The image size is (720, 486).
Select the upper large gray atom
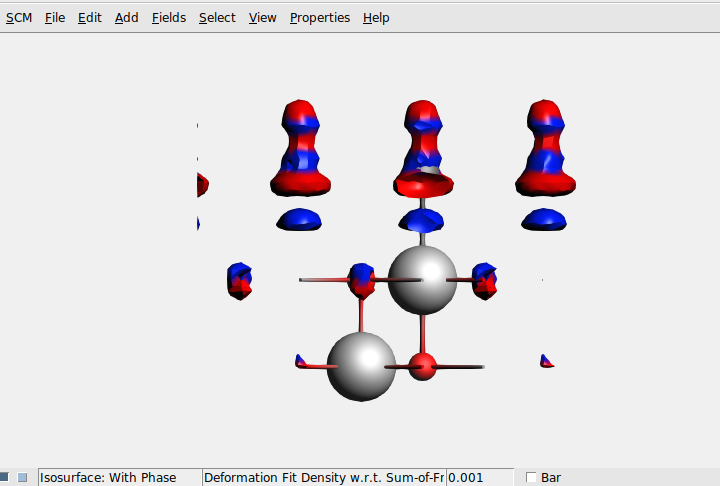(422, 279)
